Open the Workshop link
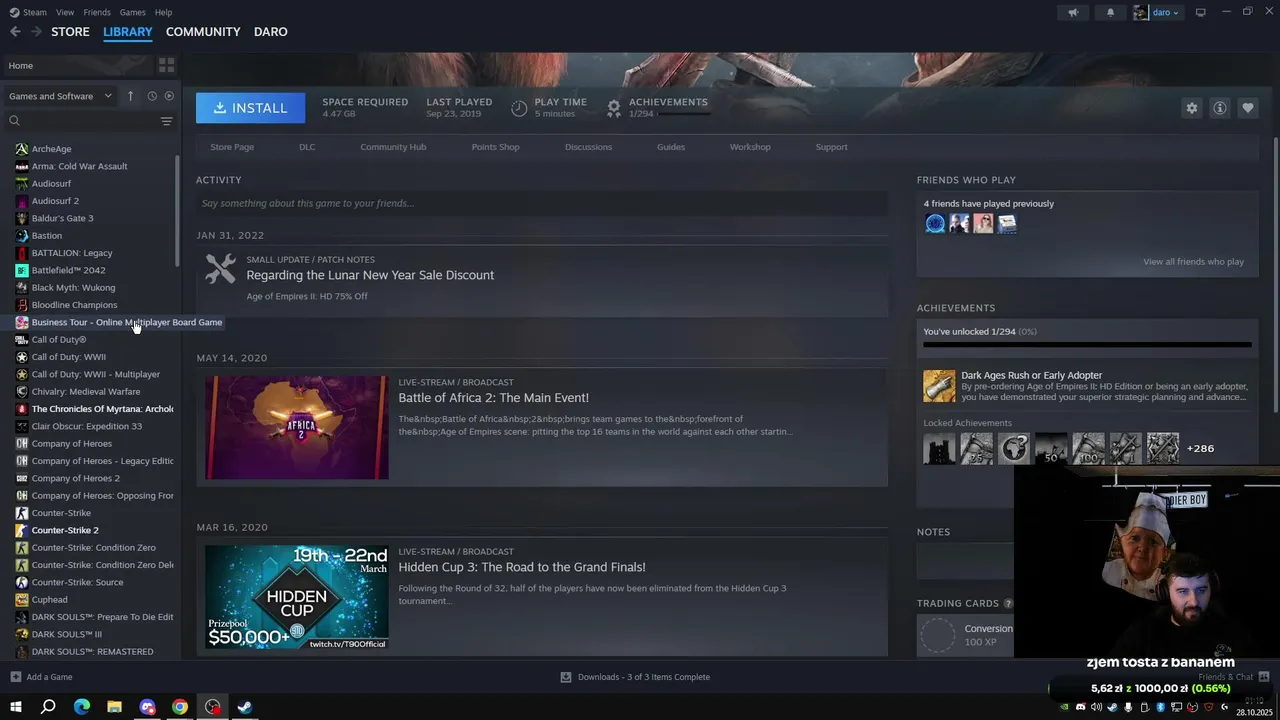1280x720 pixels. 750,147
